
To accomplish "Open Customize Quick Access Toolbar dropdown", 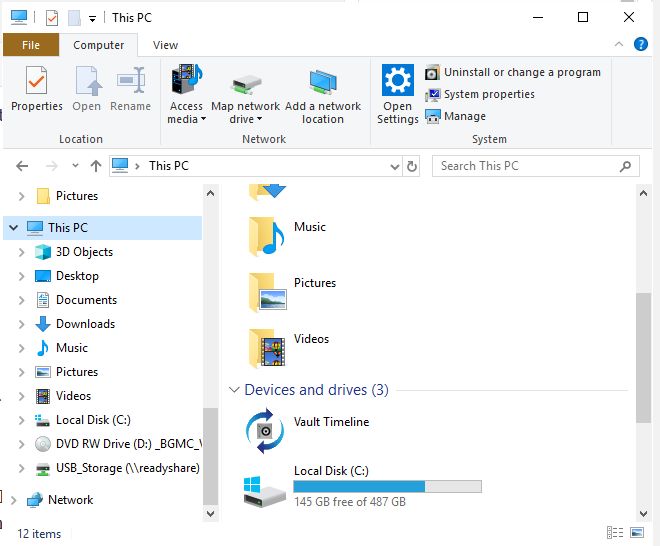I will point(92,19).
